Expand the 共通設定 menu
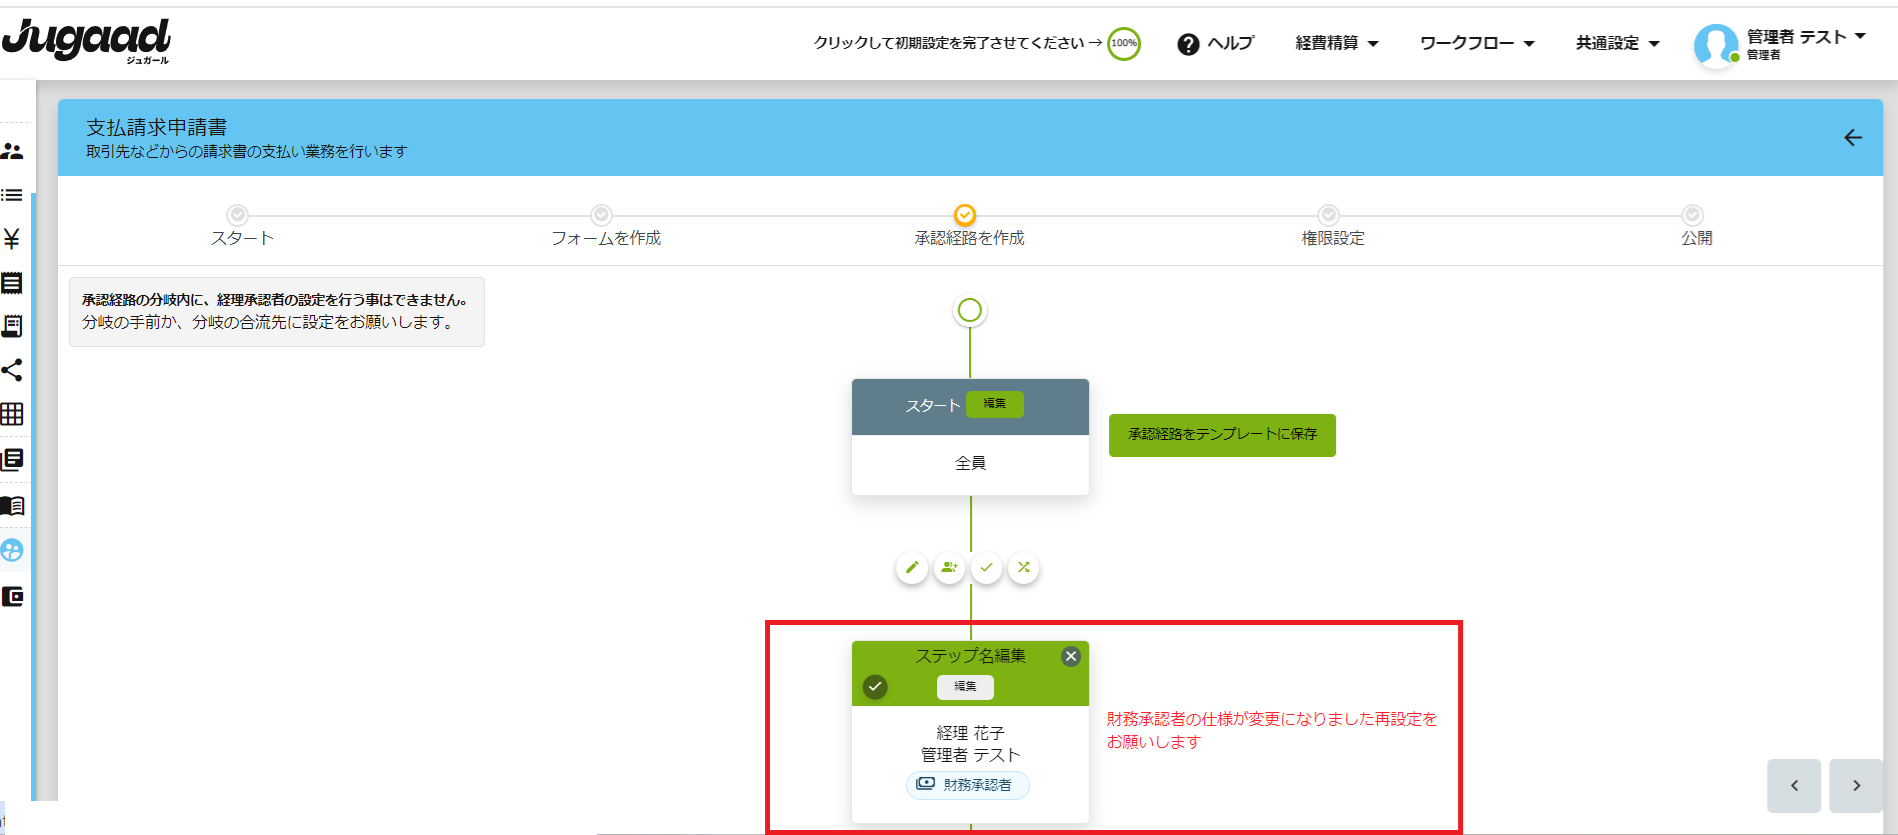Screen dimensions: 1898x835 point(1618,43)
